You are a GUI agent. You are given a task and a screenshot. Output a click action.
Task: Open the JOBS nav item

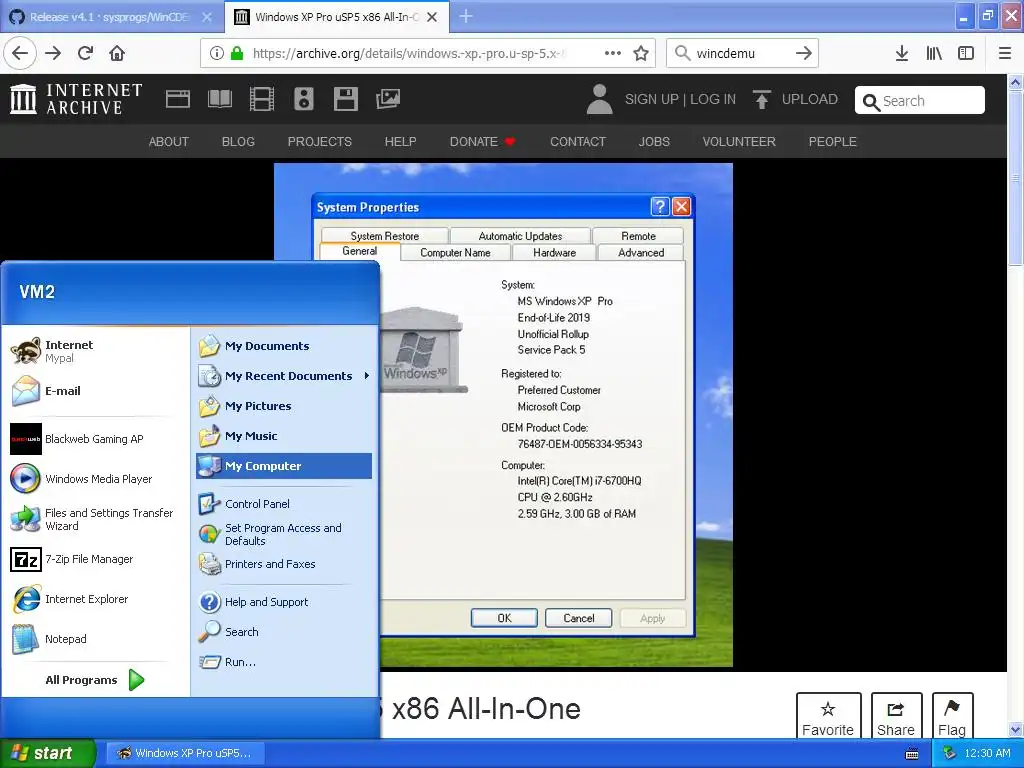(x=654, y=142)
